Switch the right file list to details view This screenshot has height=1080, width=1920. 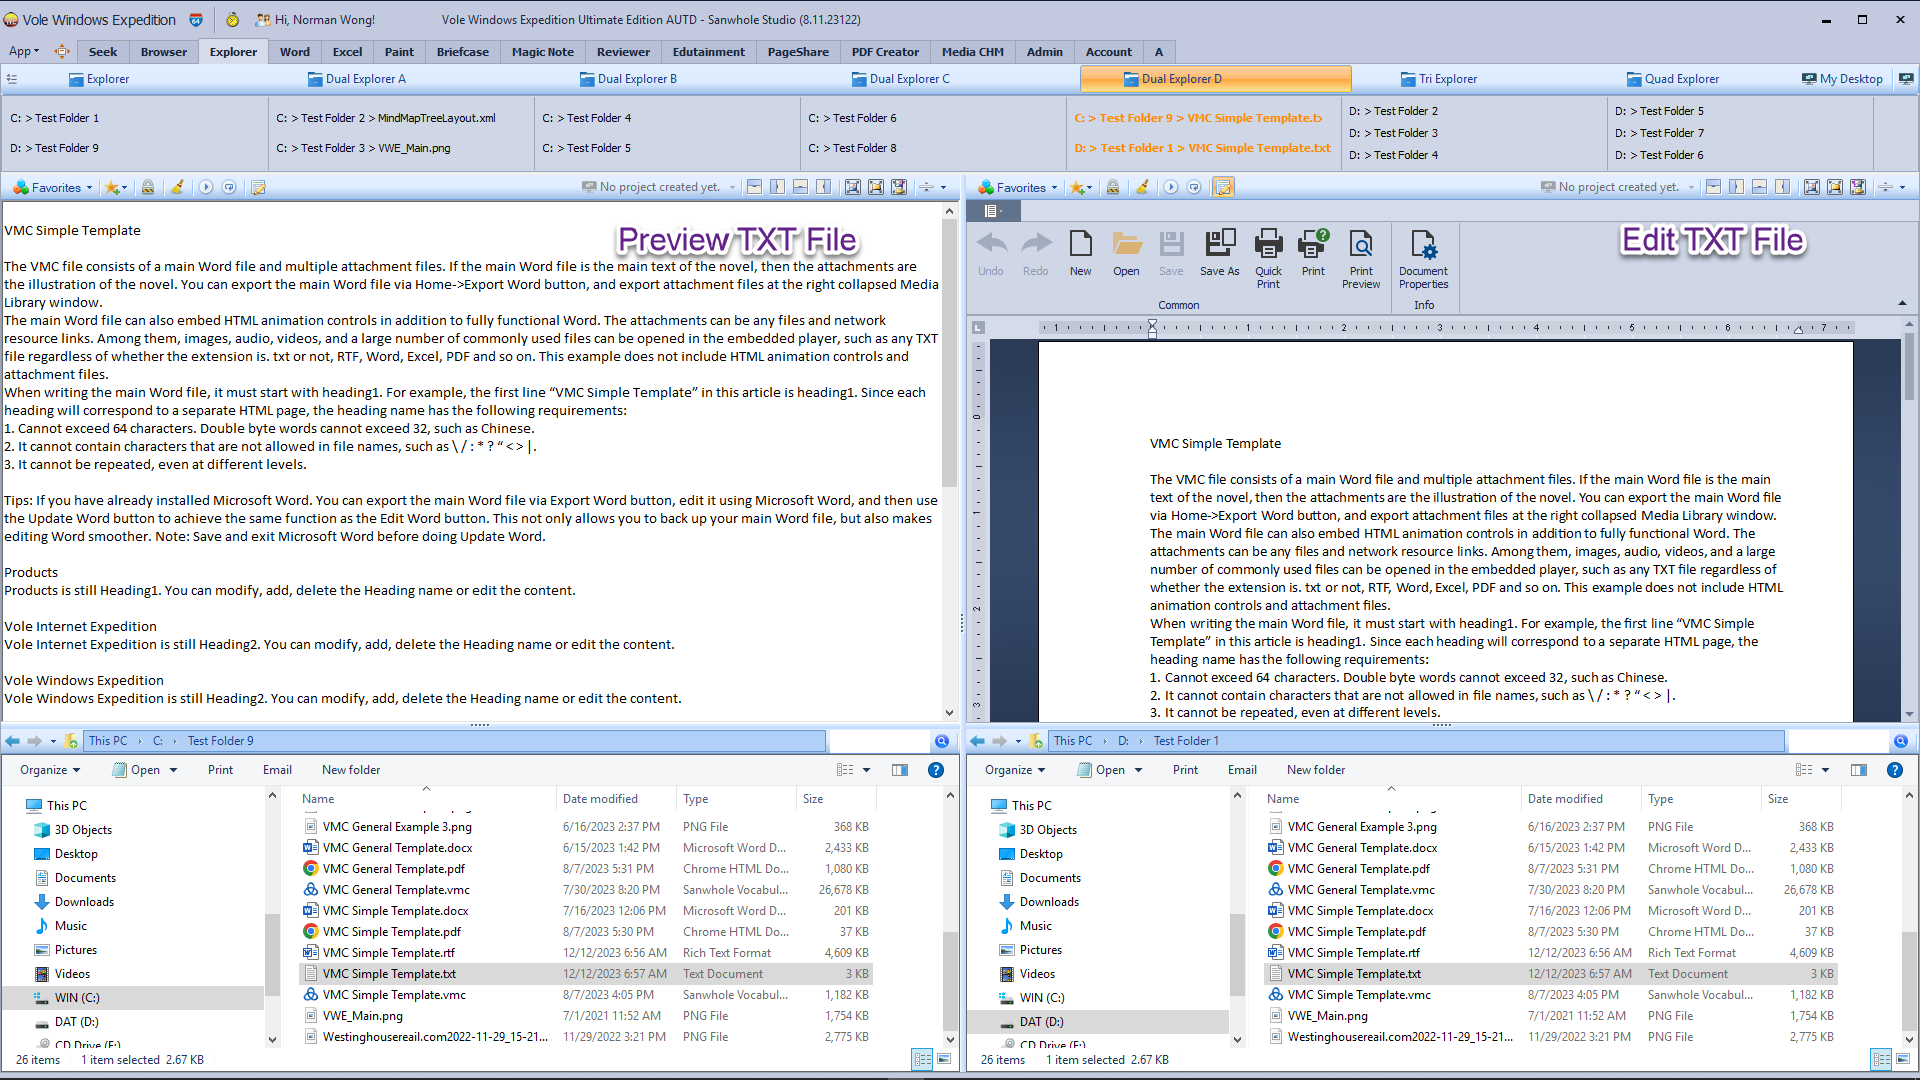(x=1881, y=1059)
